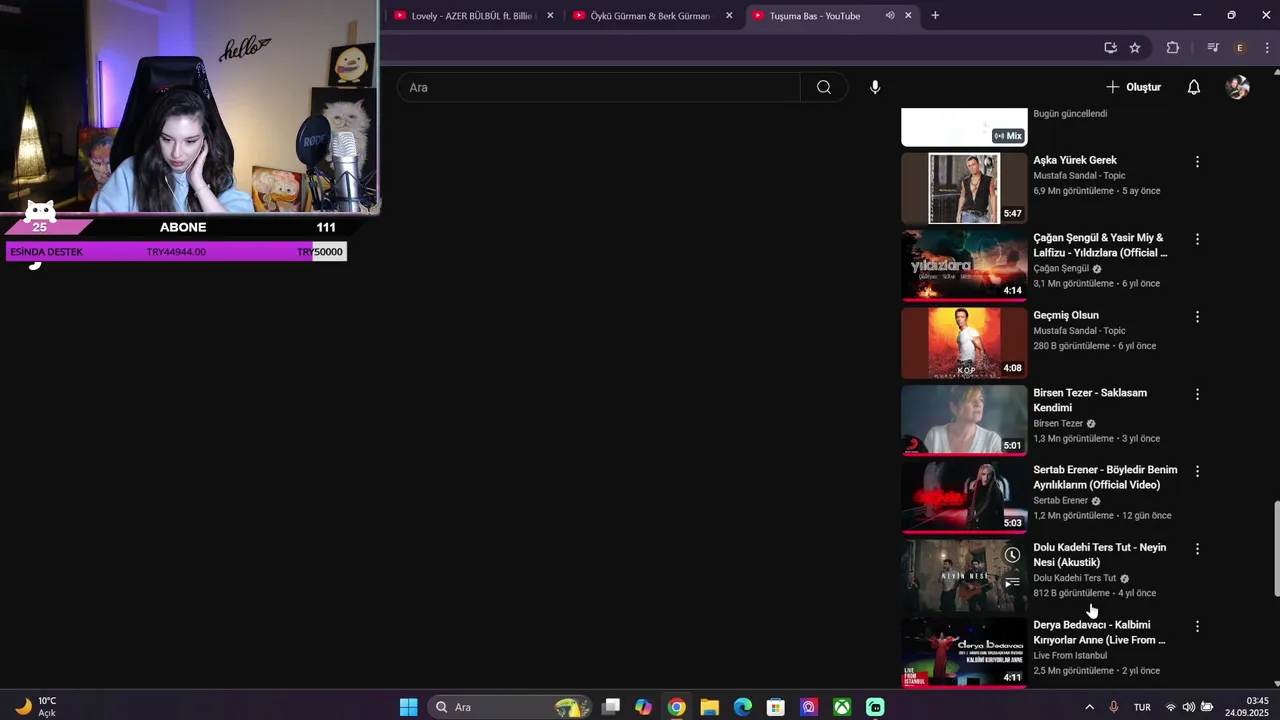Open options menu for Geçmiş Olsun
The image size is (1280, 720).
click(x=1197, y=316)
